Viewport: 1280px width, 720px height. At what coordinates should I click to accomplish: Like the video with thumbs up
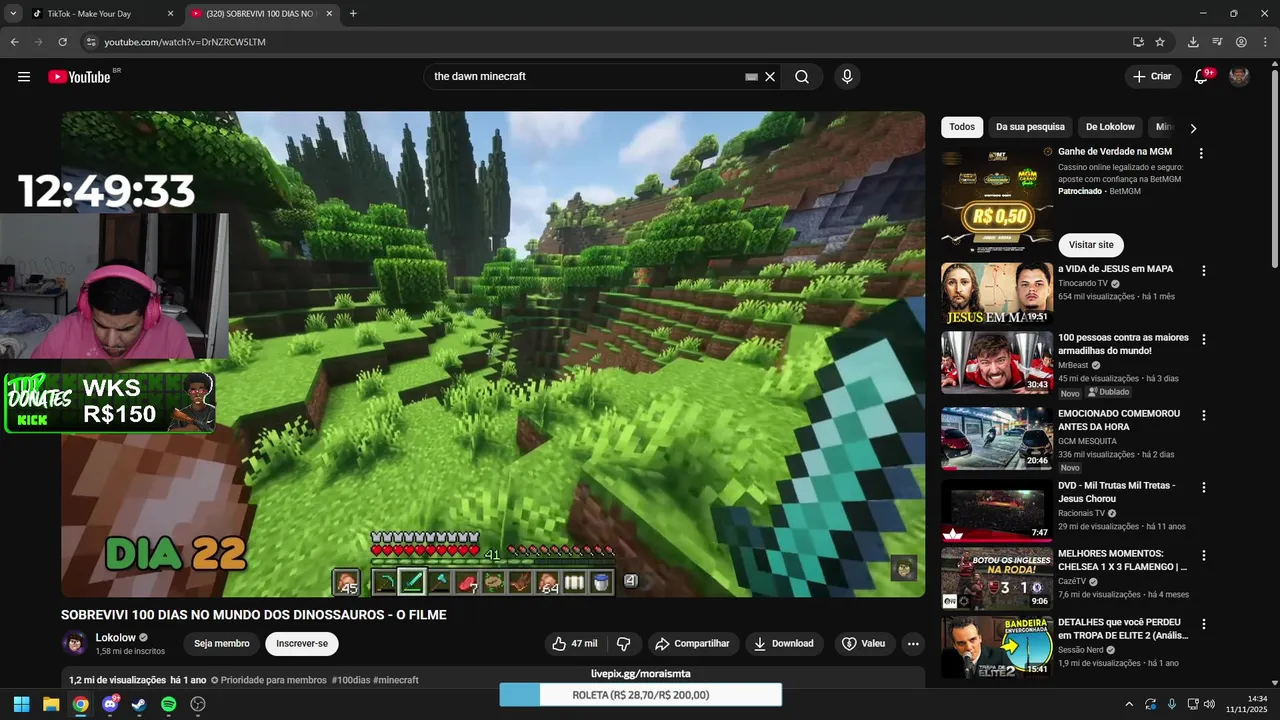point(575,644)
